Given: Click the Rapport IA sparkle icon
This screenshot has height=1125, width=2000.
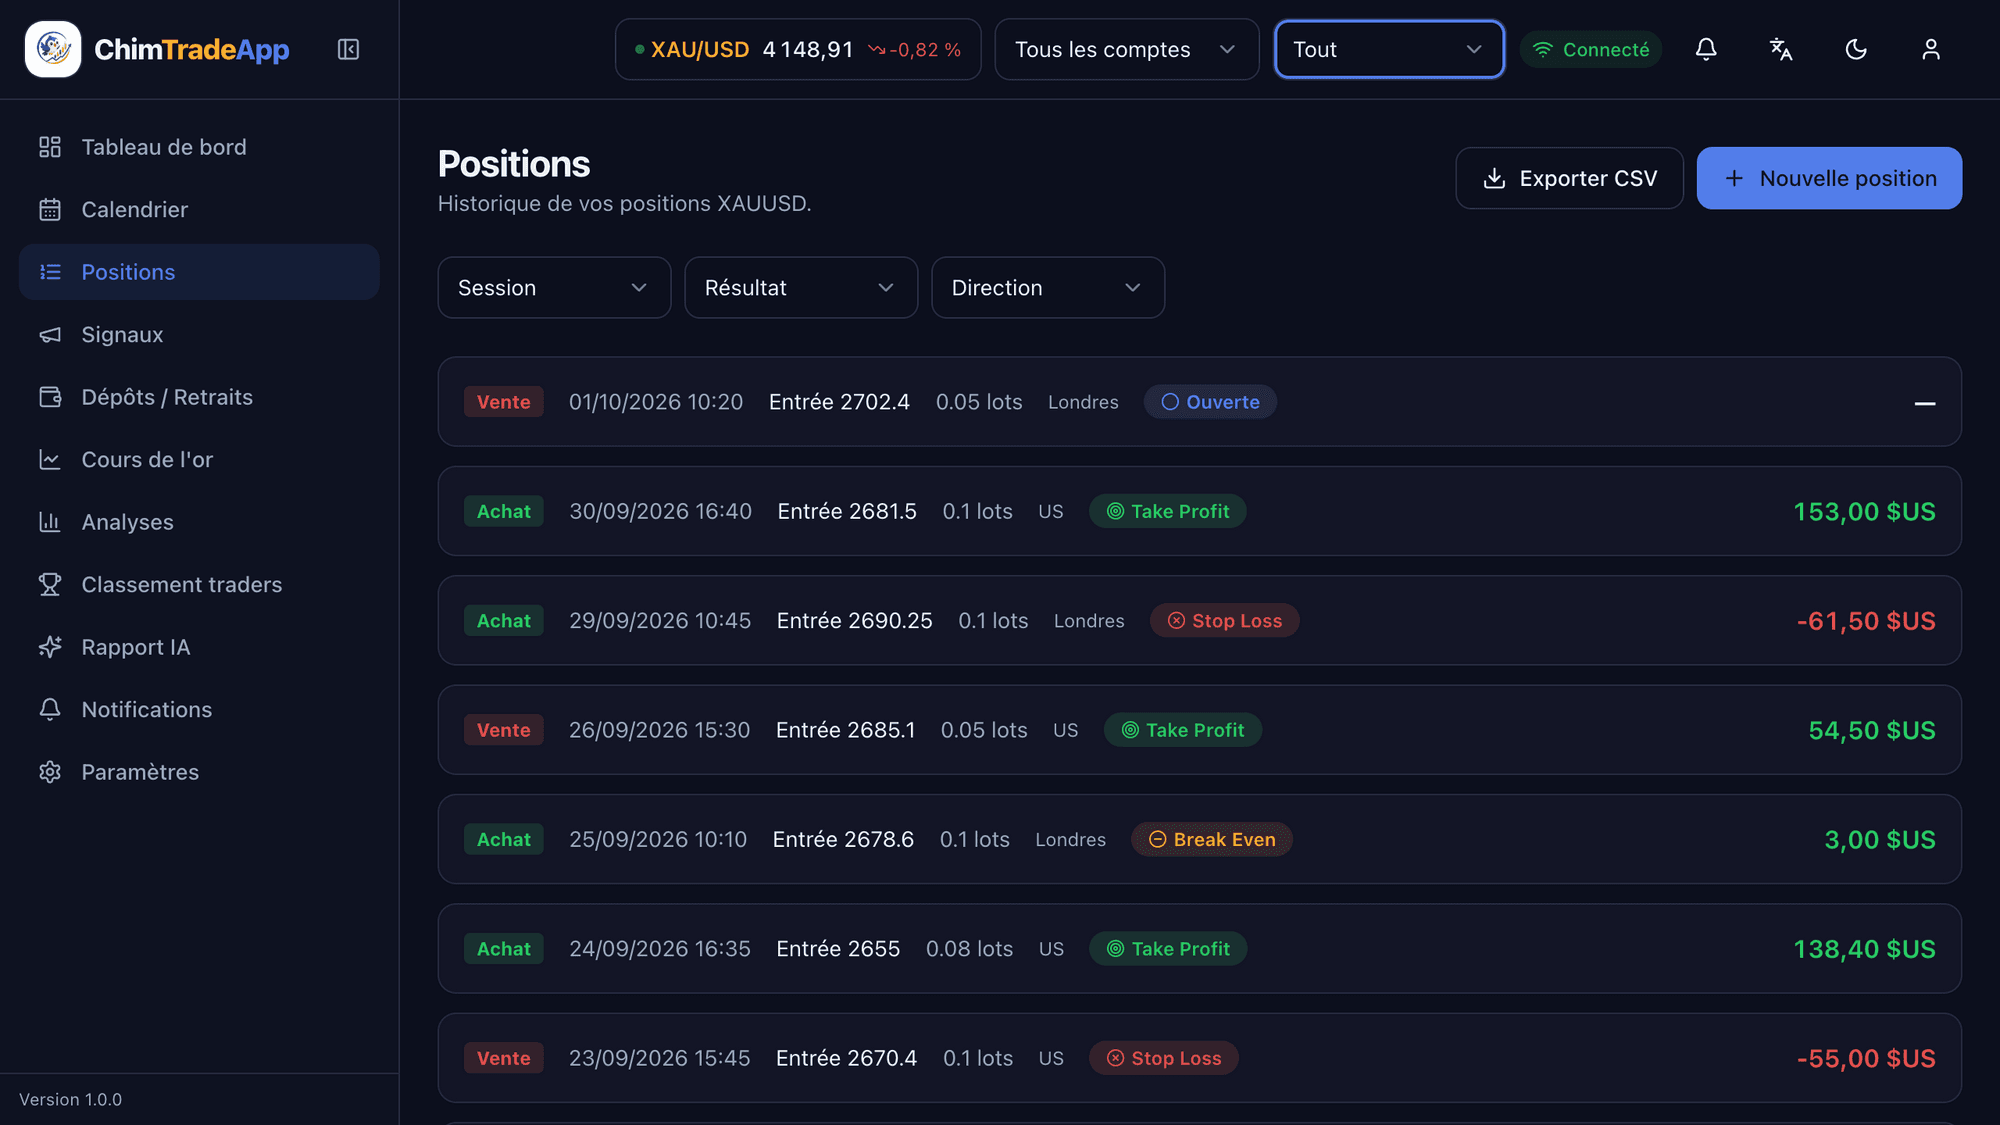Looking at the screenshot, I should 50,647.
